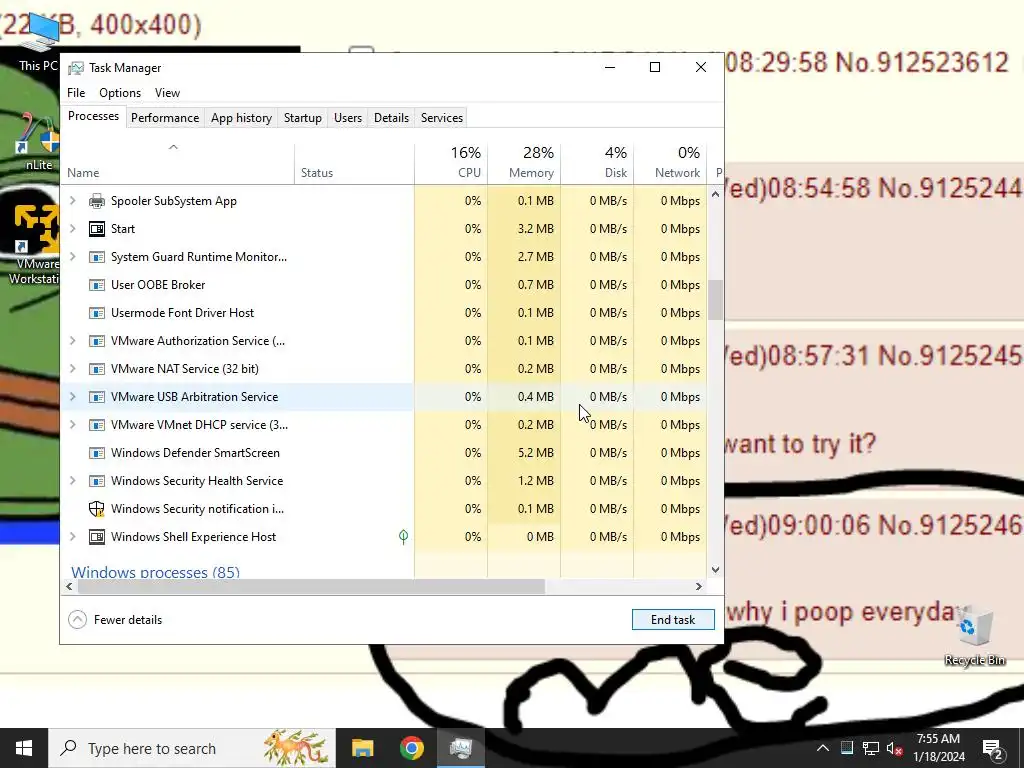
Task: Click the horizontal scrollbar right arrow
Action: (699, 586)
